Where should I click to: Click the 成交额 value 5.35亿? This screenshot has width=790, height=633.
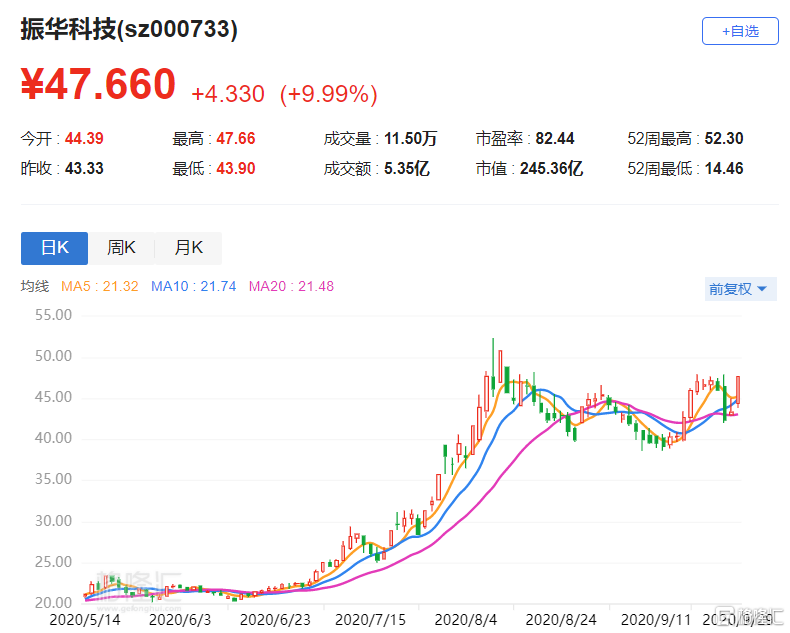(x=407, y=168)
